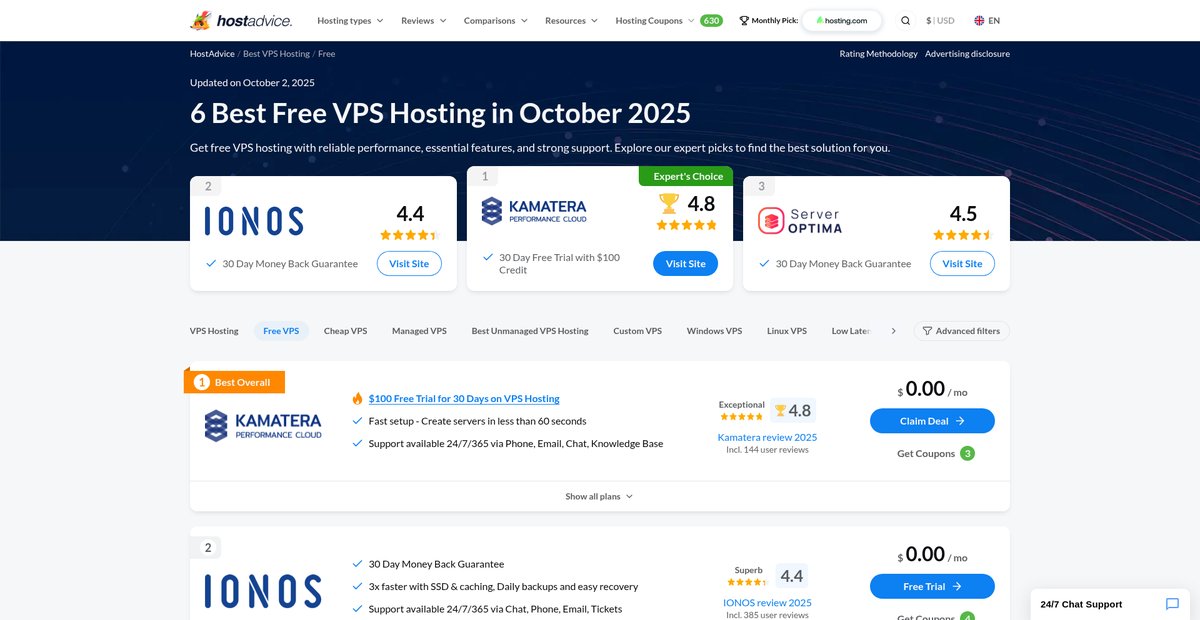This screenshot has width=1200, height=620.
Task: Expand the Comparisons menu
Action: [x=496, y=20]
